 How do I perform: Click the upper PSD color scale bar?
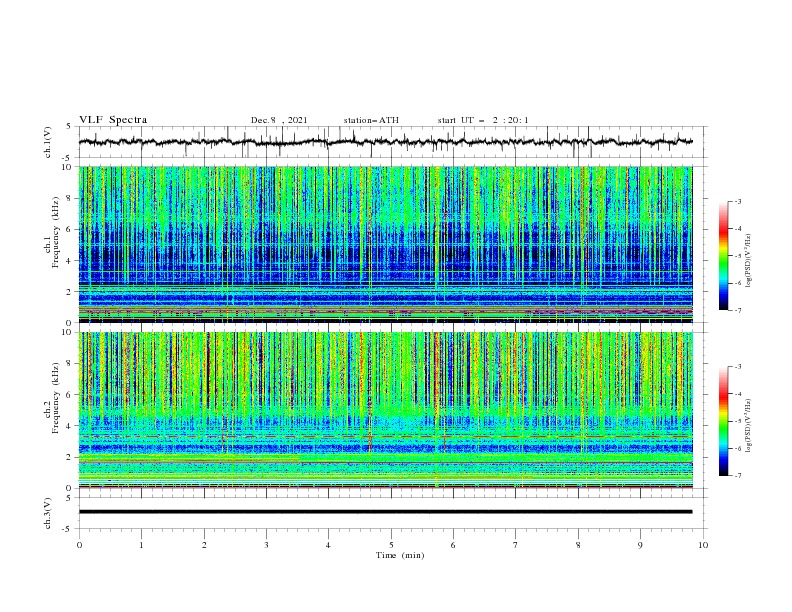click(723, 255)
